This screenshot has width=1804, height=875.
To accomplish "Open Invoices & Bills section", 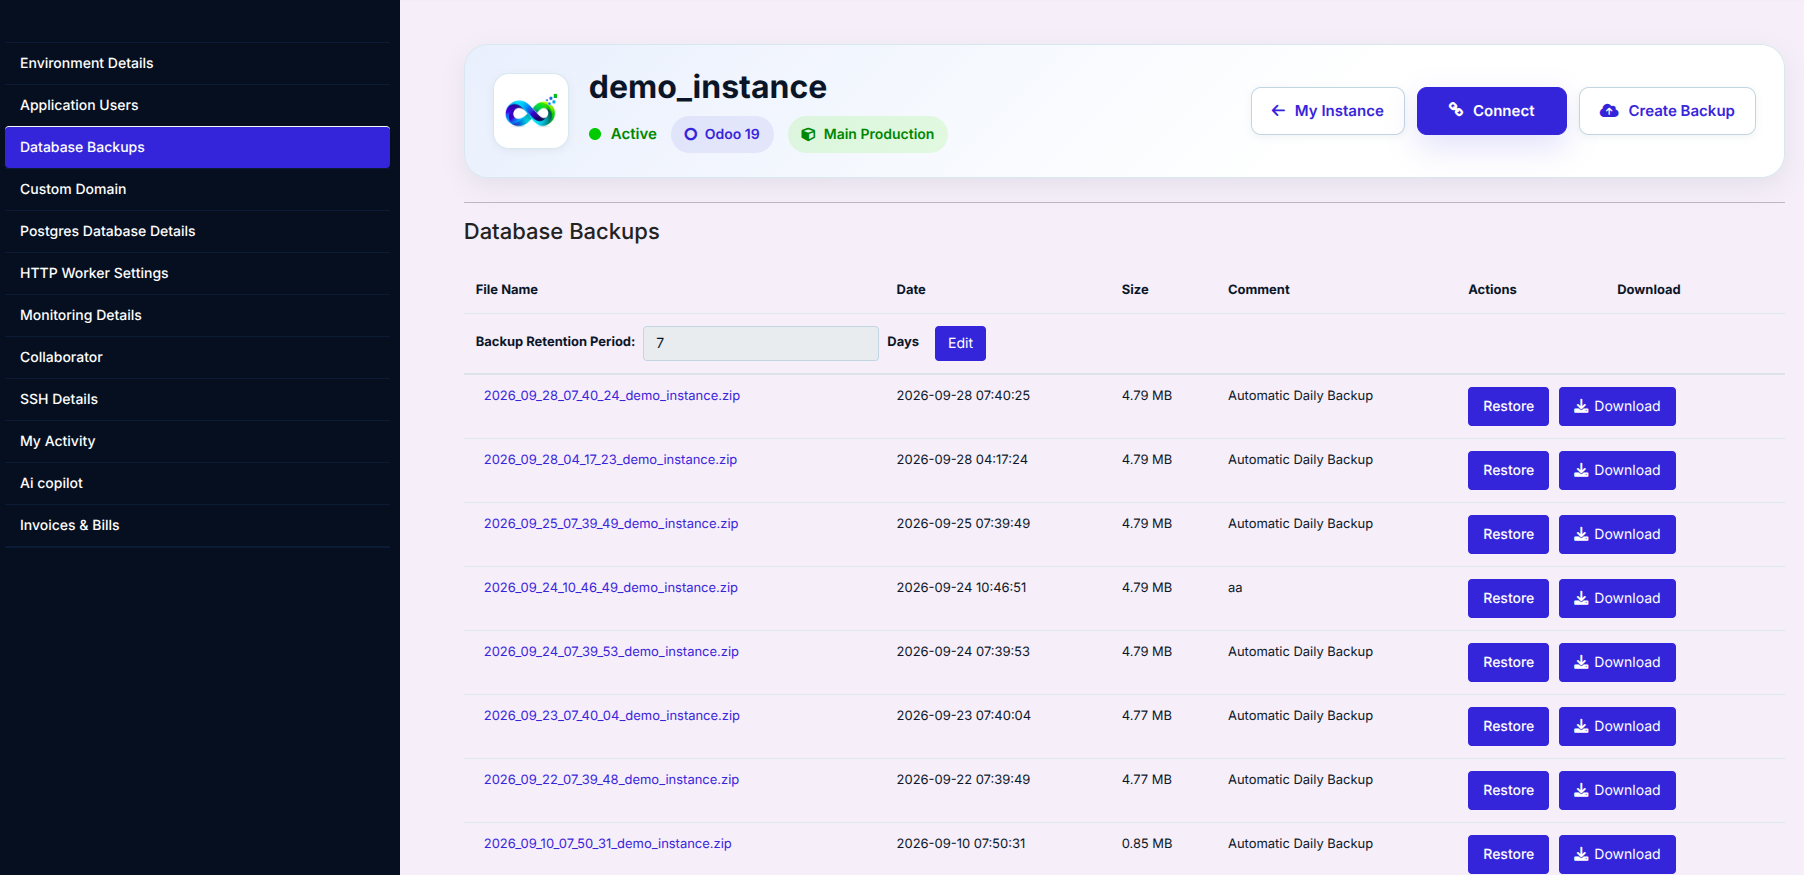I will pyautogui.click(x=197, y=525).
